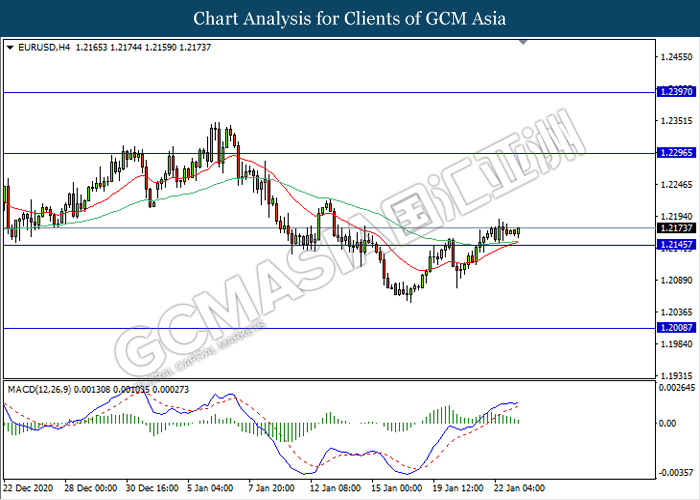Select the 22 Dec 2020 date label

[x=29, y=490]
